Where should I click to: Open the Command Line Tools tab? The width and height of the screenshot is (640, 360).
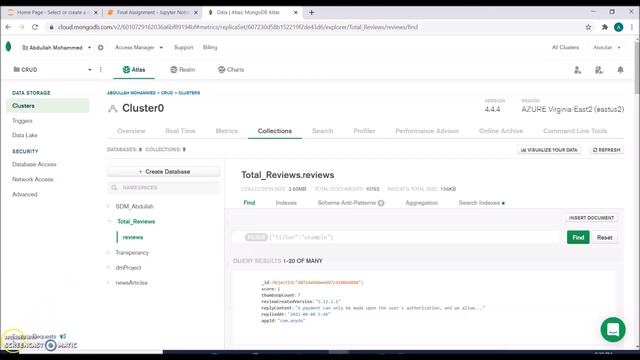575,131
